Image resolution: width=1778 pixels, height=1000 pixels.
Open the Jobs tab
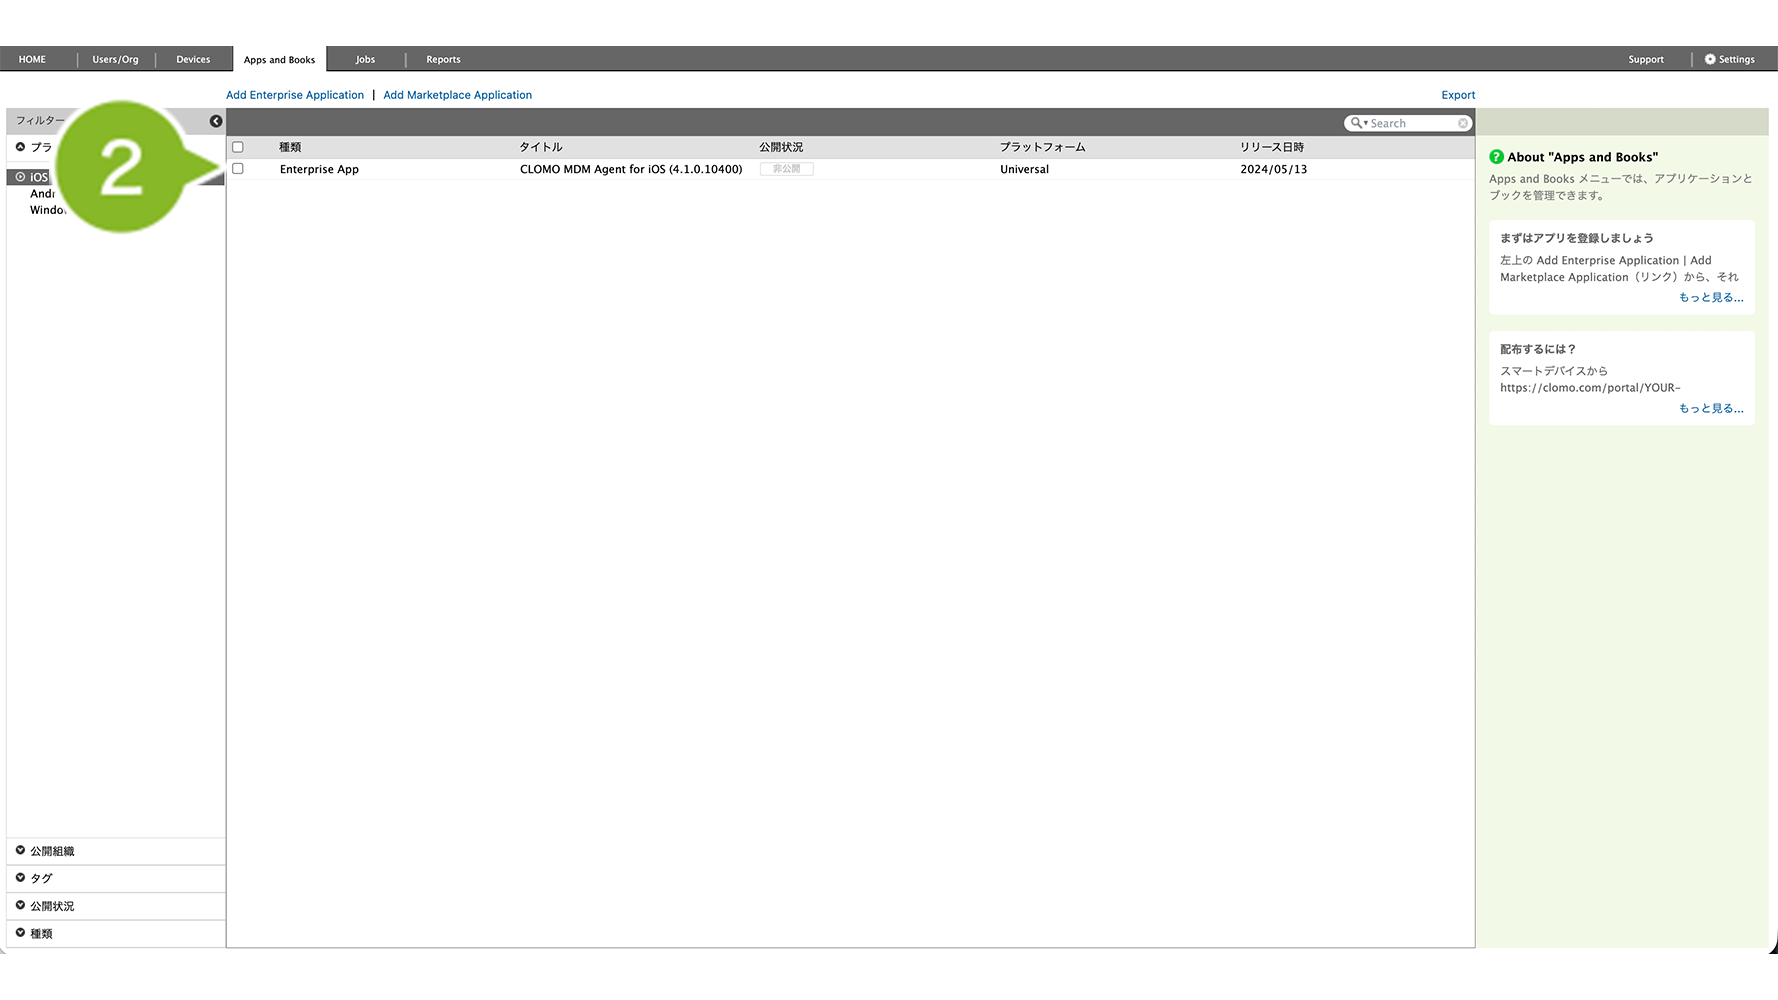tap(365, 59)
